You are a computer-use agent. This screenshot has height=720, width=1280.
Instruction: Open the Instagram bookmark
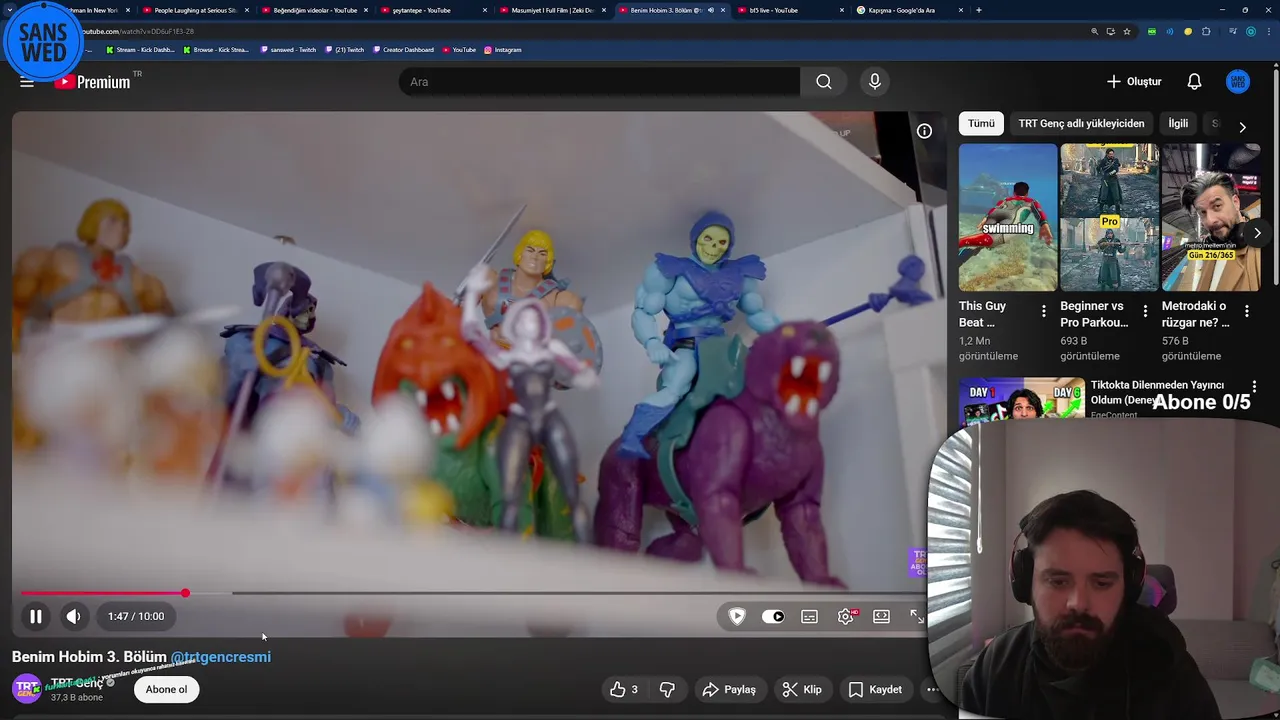(503, 49)
